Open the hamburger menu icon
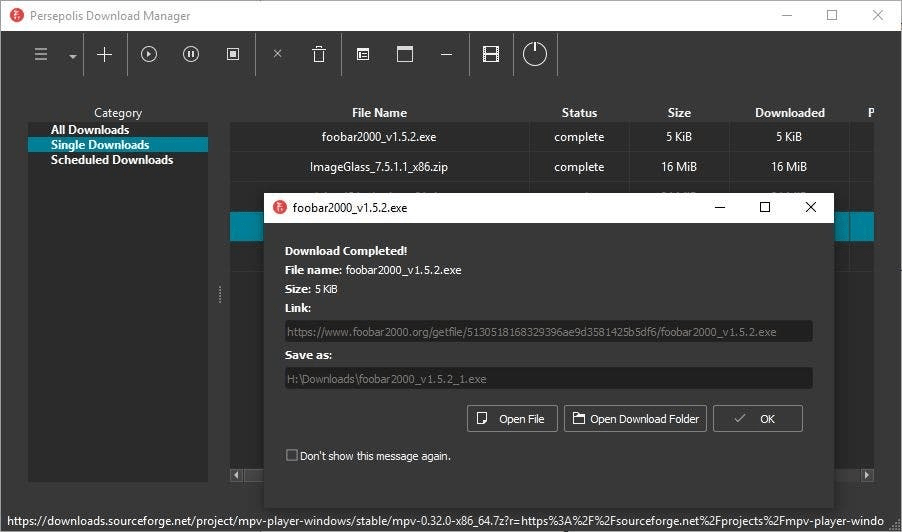The height and width of the screenshot is (532, 902). tap(41, 55)
